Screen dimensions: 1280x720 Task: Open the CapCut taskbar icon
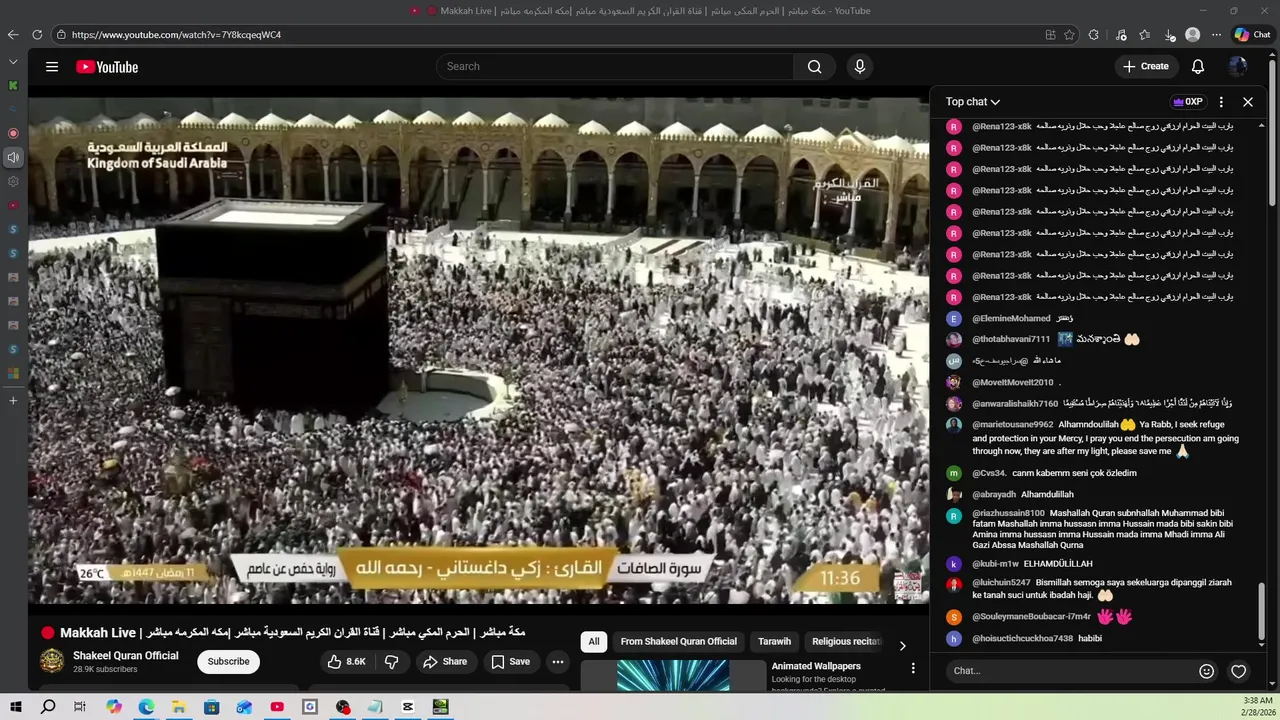pyautogui.click(x=408, y=707)
